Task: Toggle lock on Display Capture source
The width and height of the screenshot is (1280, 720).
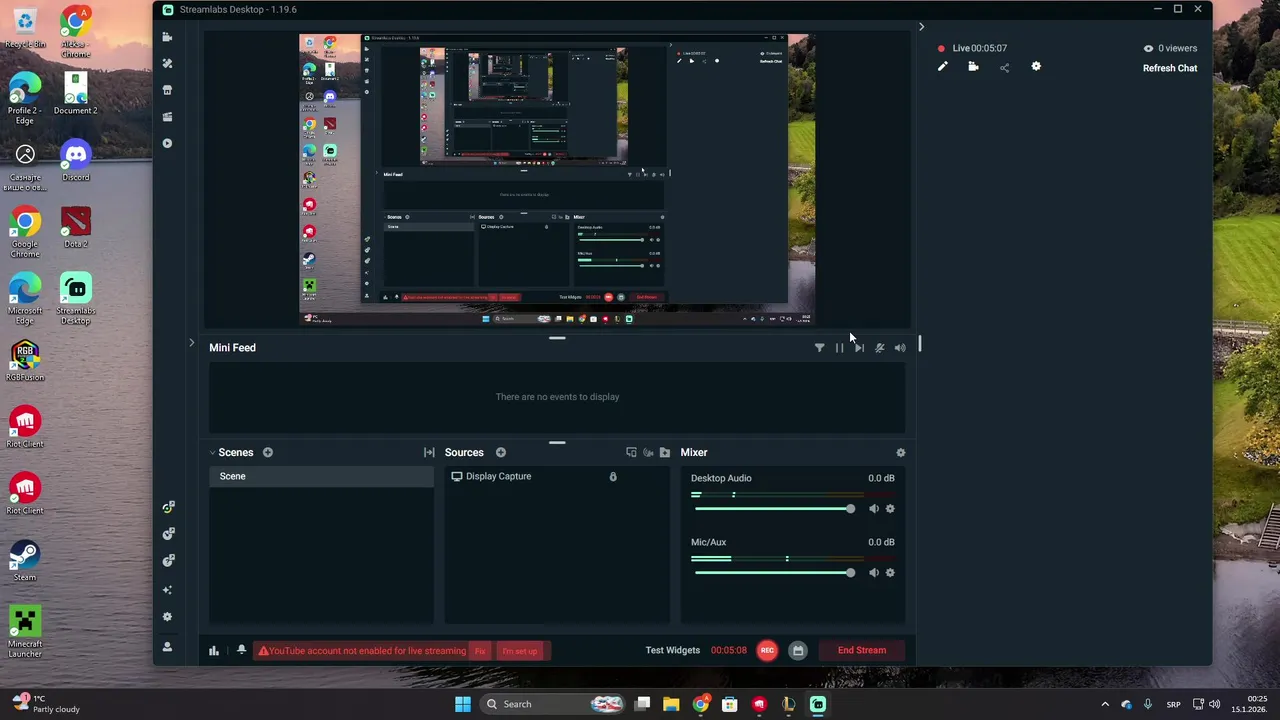Action: point(613,477)
